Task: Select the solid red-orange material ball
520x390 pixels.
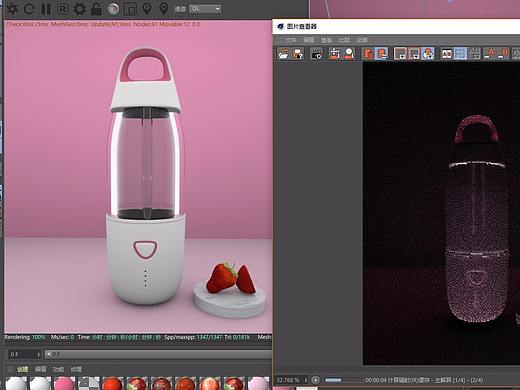Action: click(x=113, y=384)
